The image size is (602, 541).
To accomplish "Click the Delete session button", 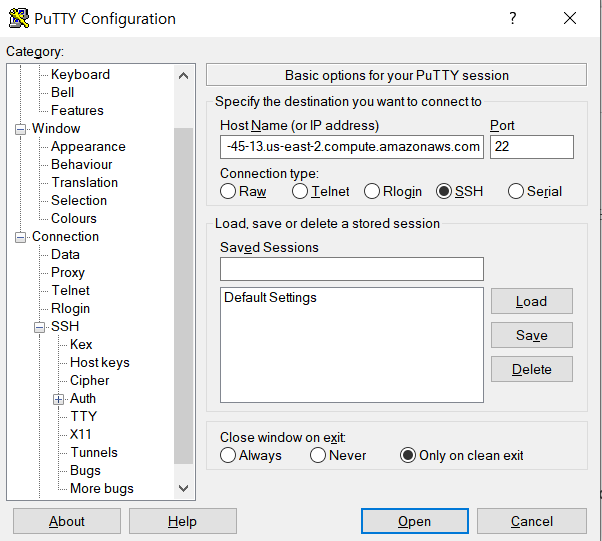I will pos(532,369).
